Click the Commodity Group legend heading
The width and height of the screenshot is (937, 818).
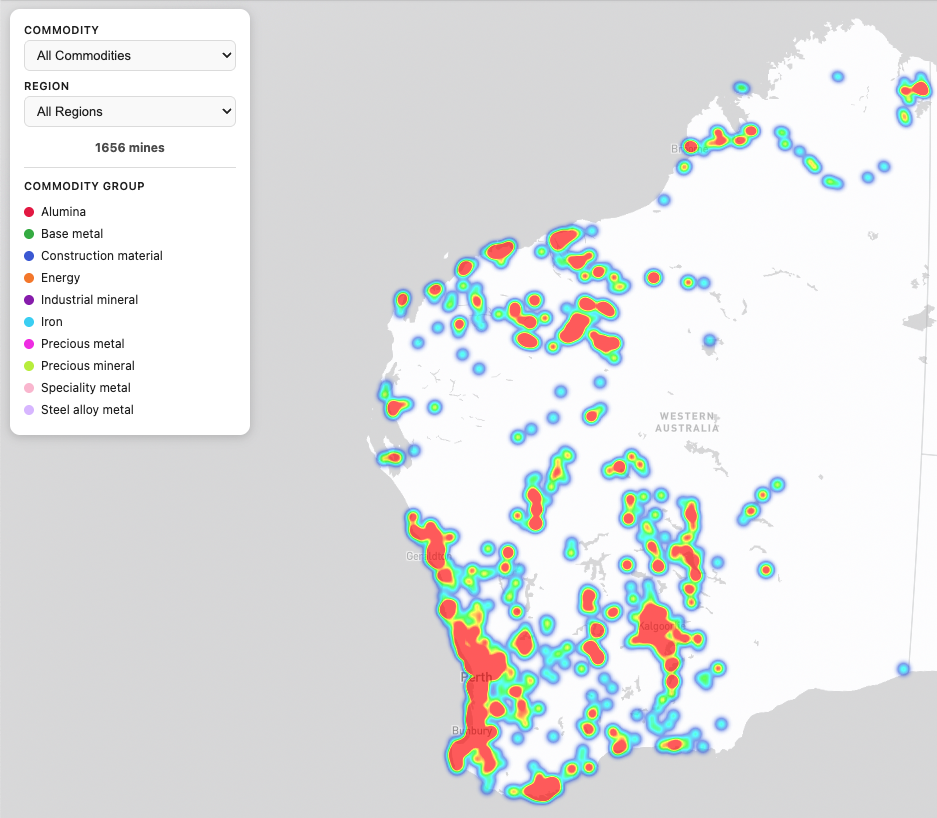pos(84,186)
